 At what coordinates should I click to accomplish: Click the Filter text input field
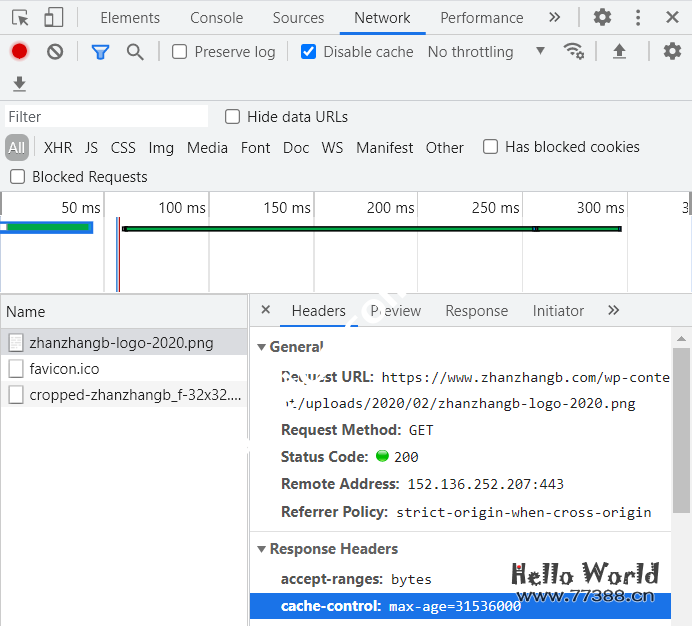coord(106,117)
